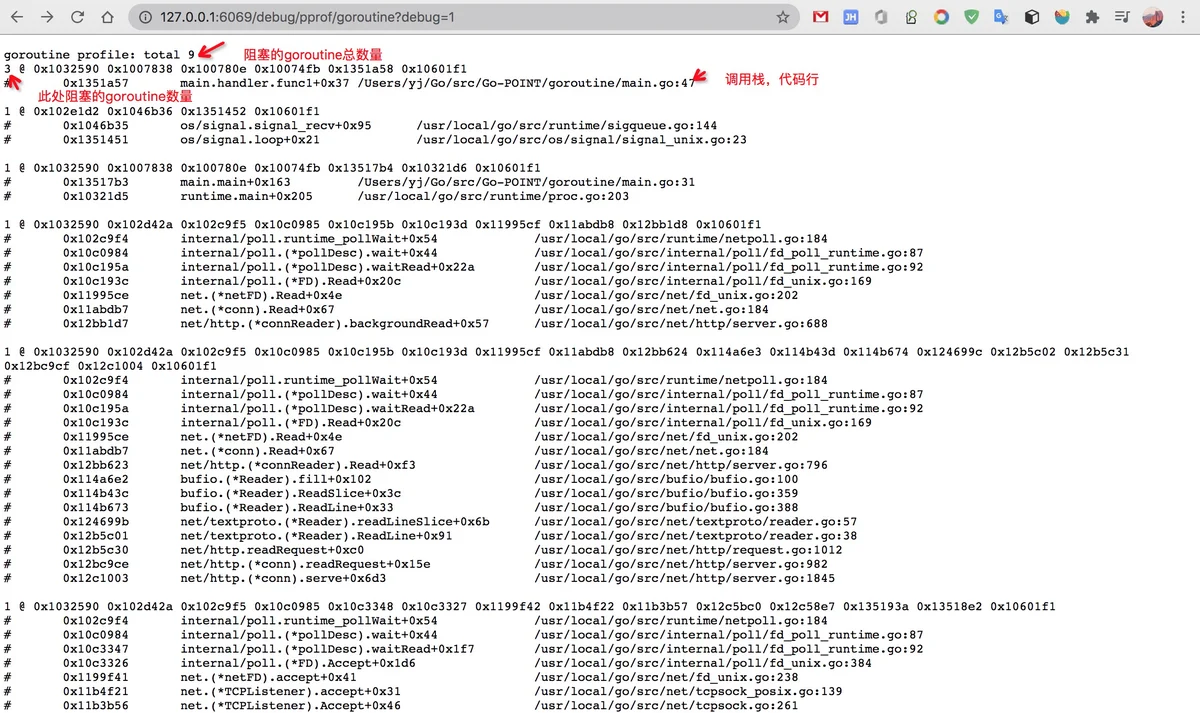Open the green shield adblock extension

coord(971,17)
